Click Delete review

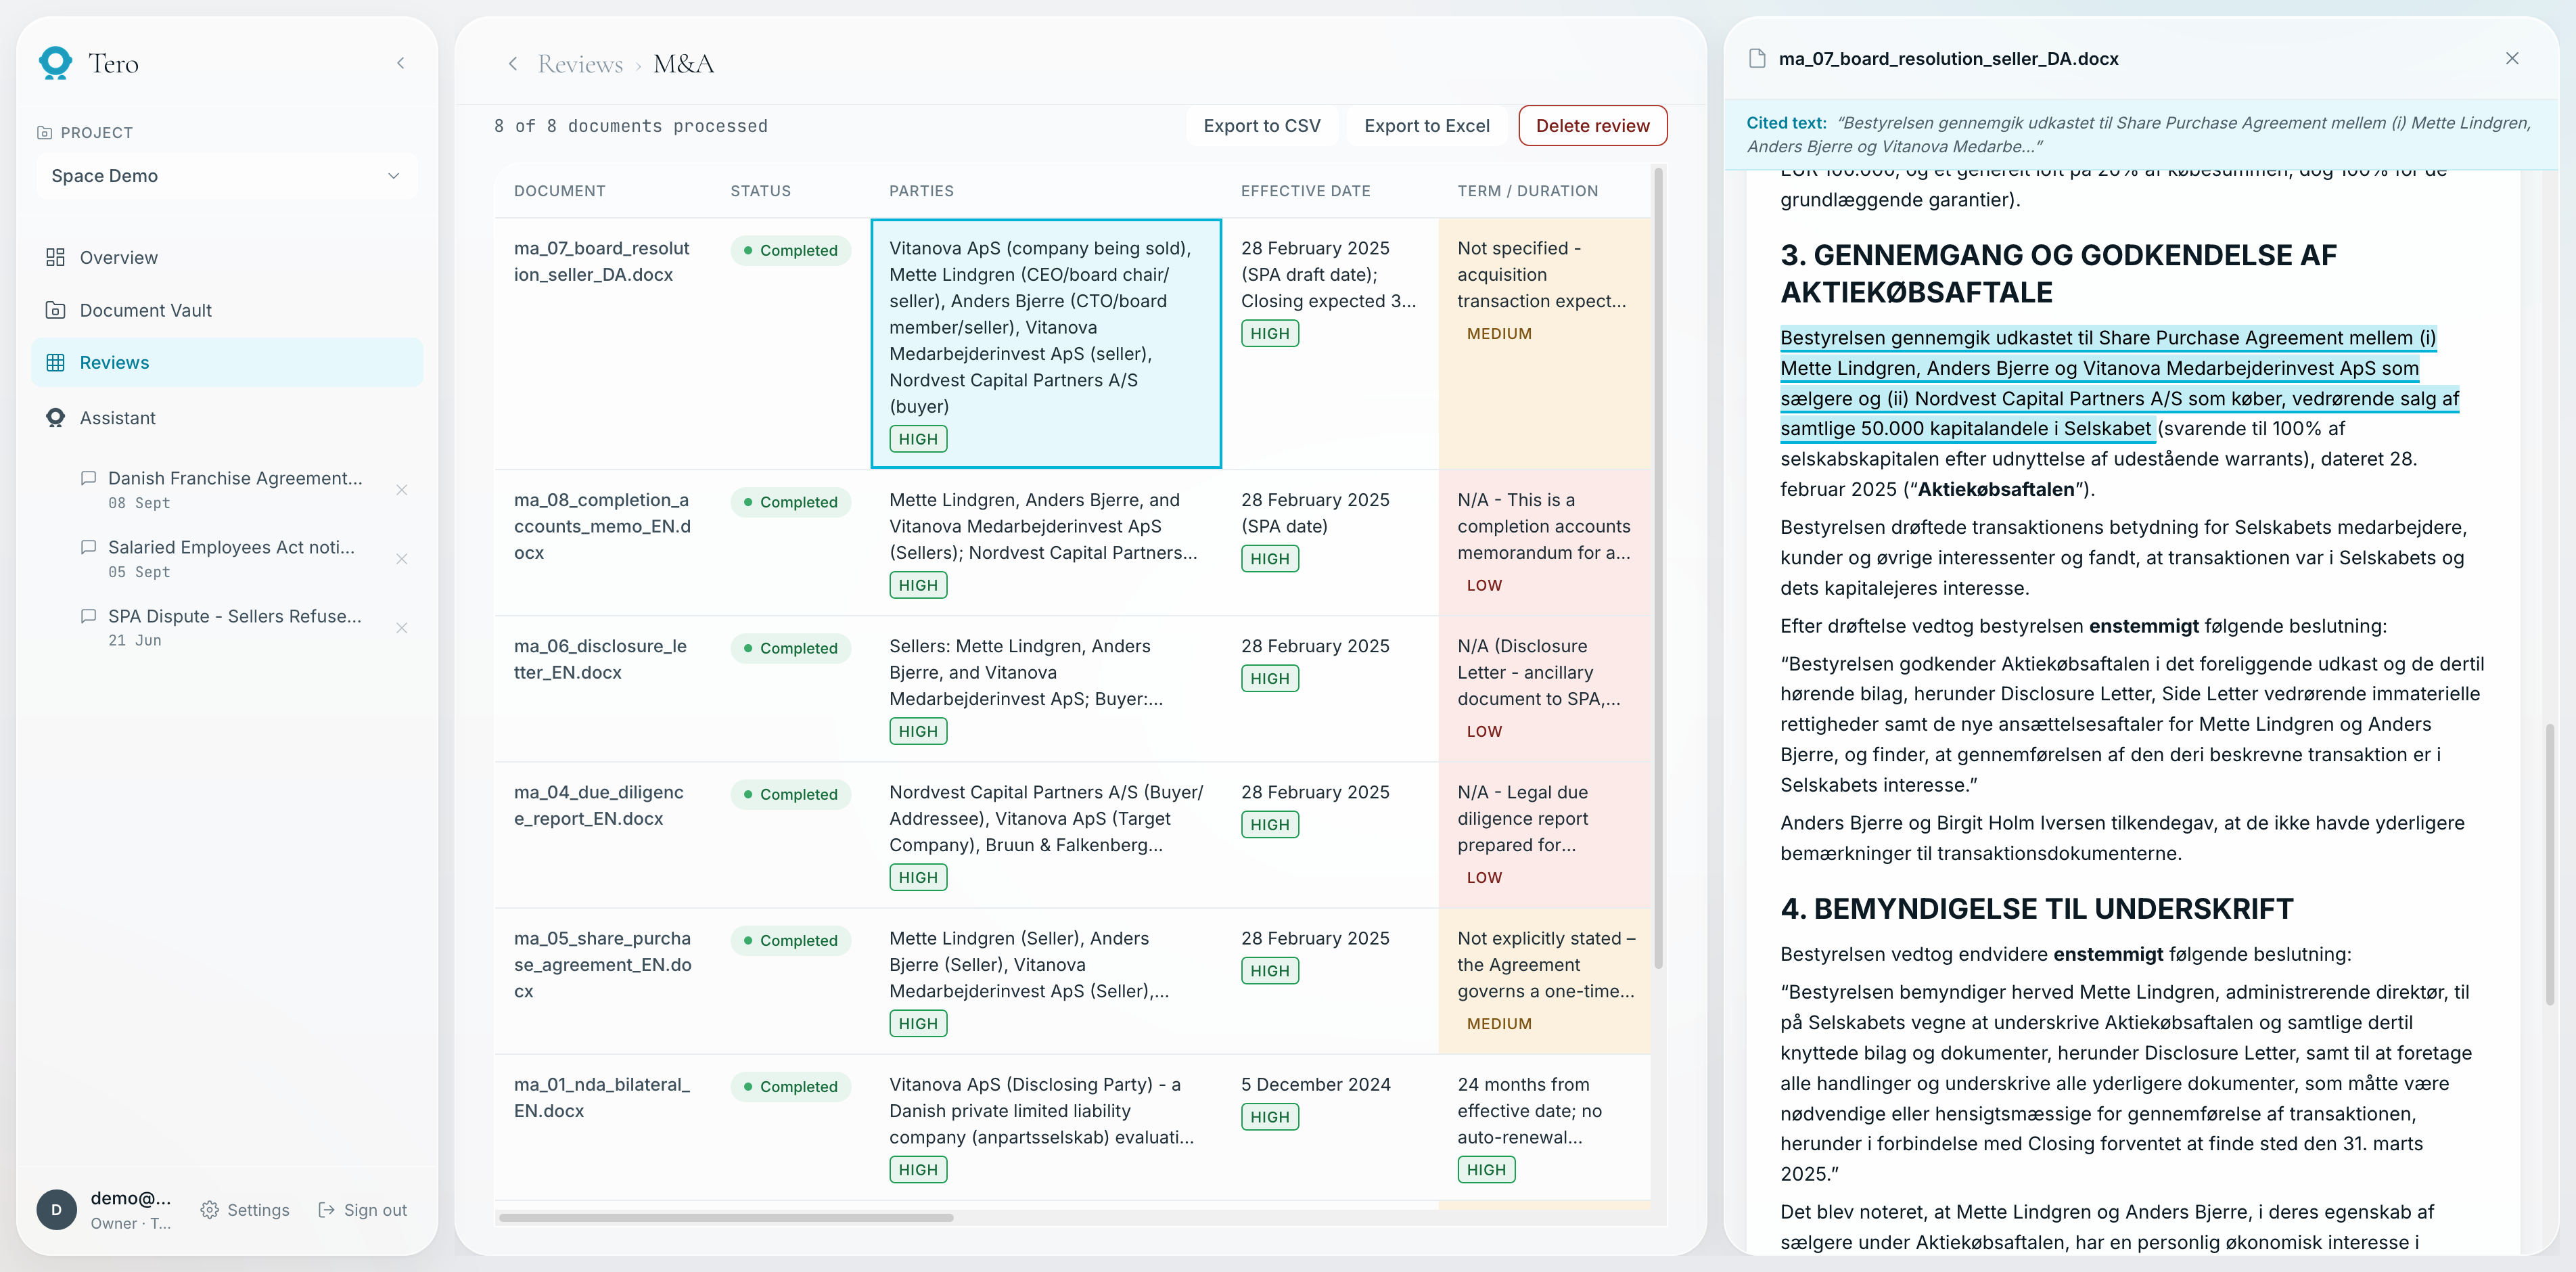coord(1592,126)
